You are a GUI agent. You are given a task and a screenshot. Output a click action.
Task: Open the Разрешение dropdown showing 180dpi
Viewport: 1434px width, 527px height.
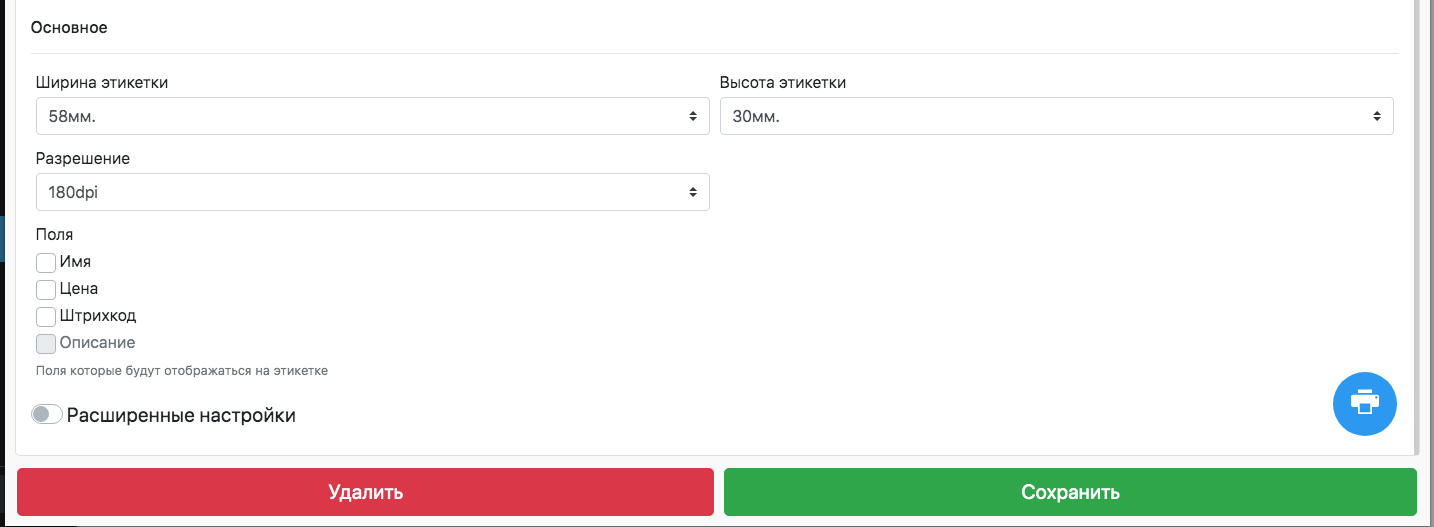click(372, 192)
